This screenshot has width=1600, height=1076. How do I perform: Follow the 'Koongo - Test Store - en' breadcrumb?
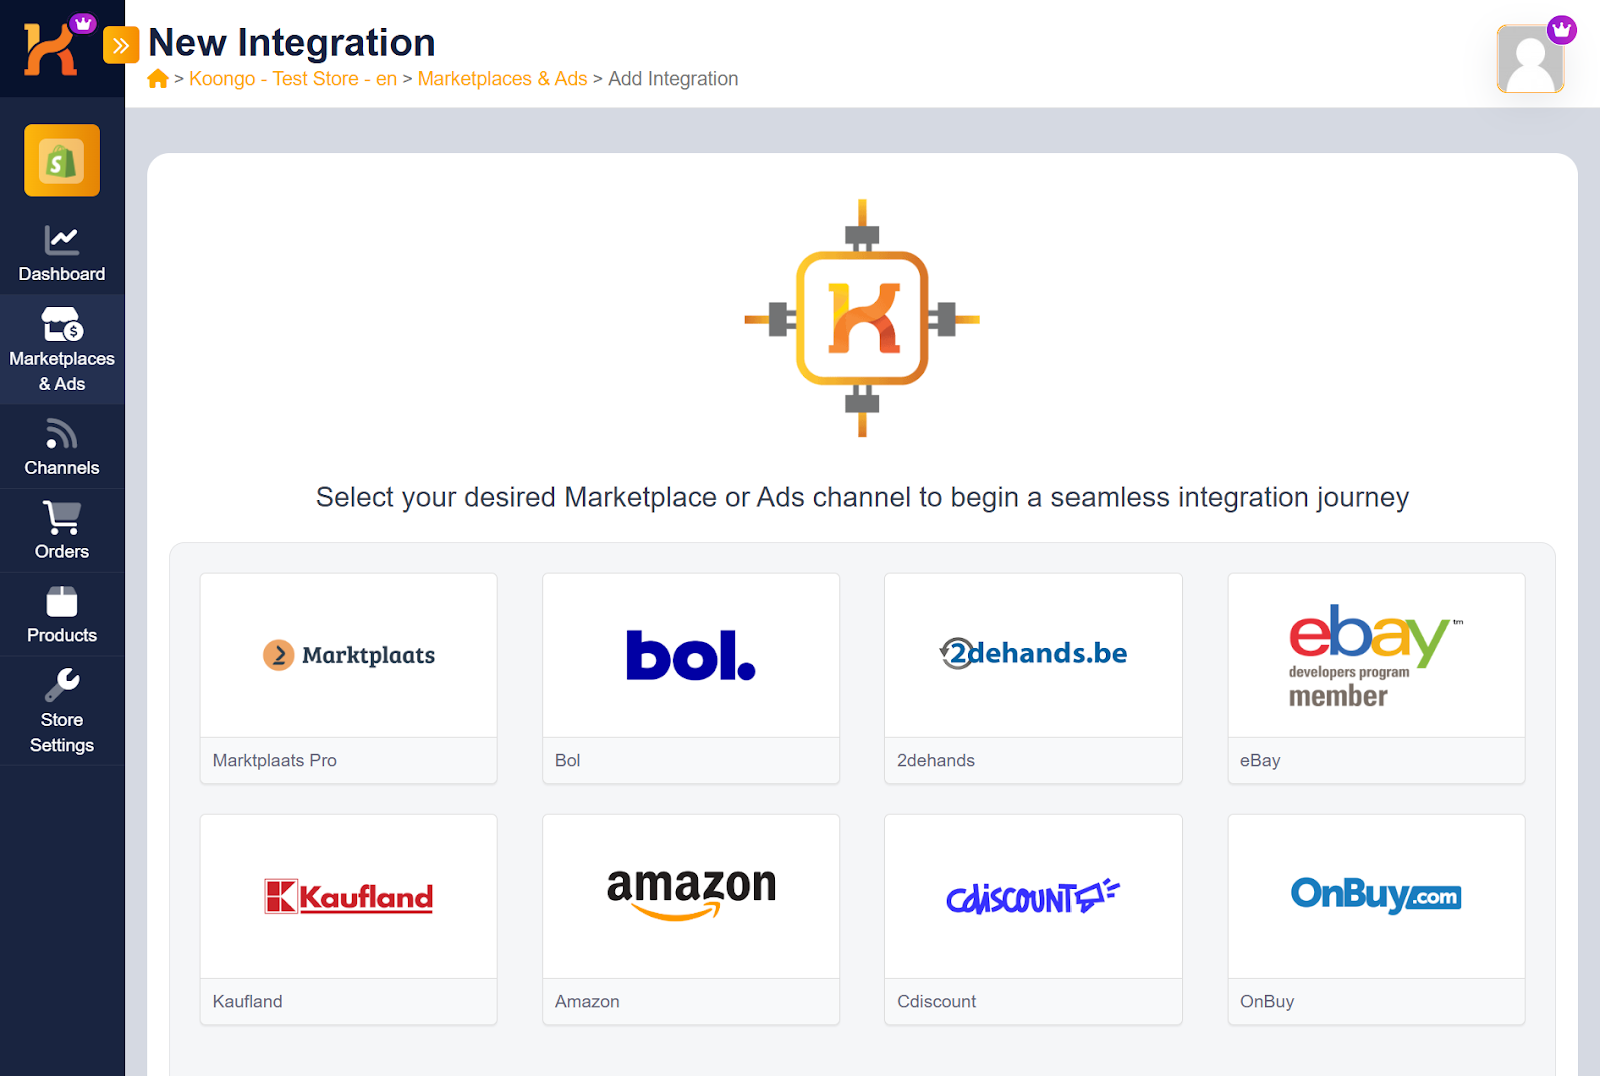[293, 79]
